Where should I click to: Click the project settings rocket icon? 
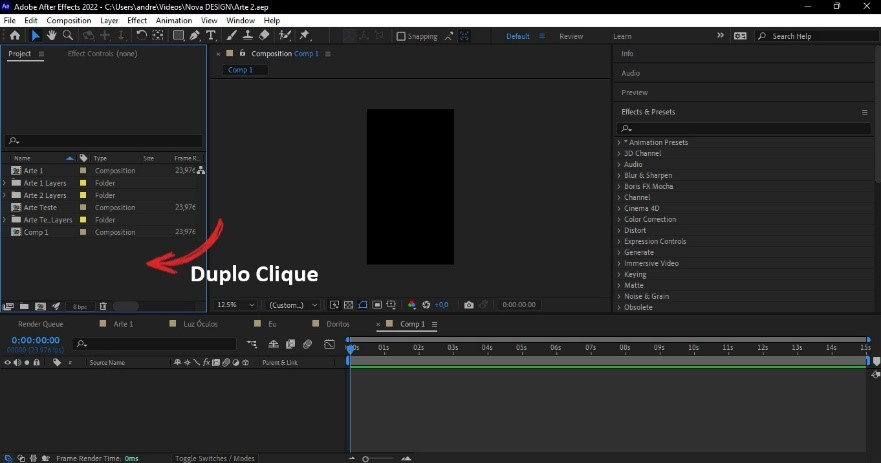[x=56, y=306]
